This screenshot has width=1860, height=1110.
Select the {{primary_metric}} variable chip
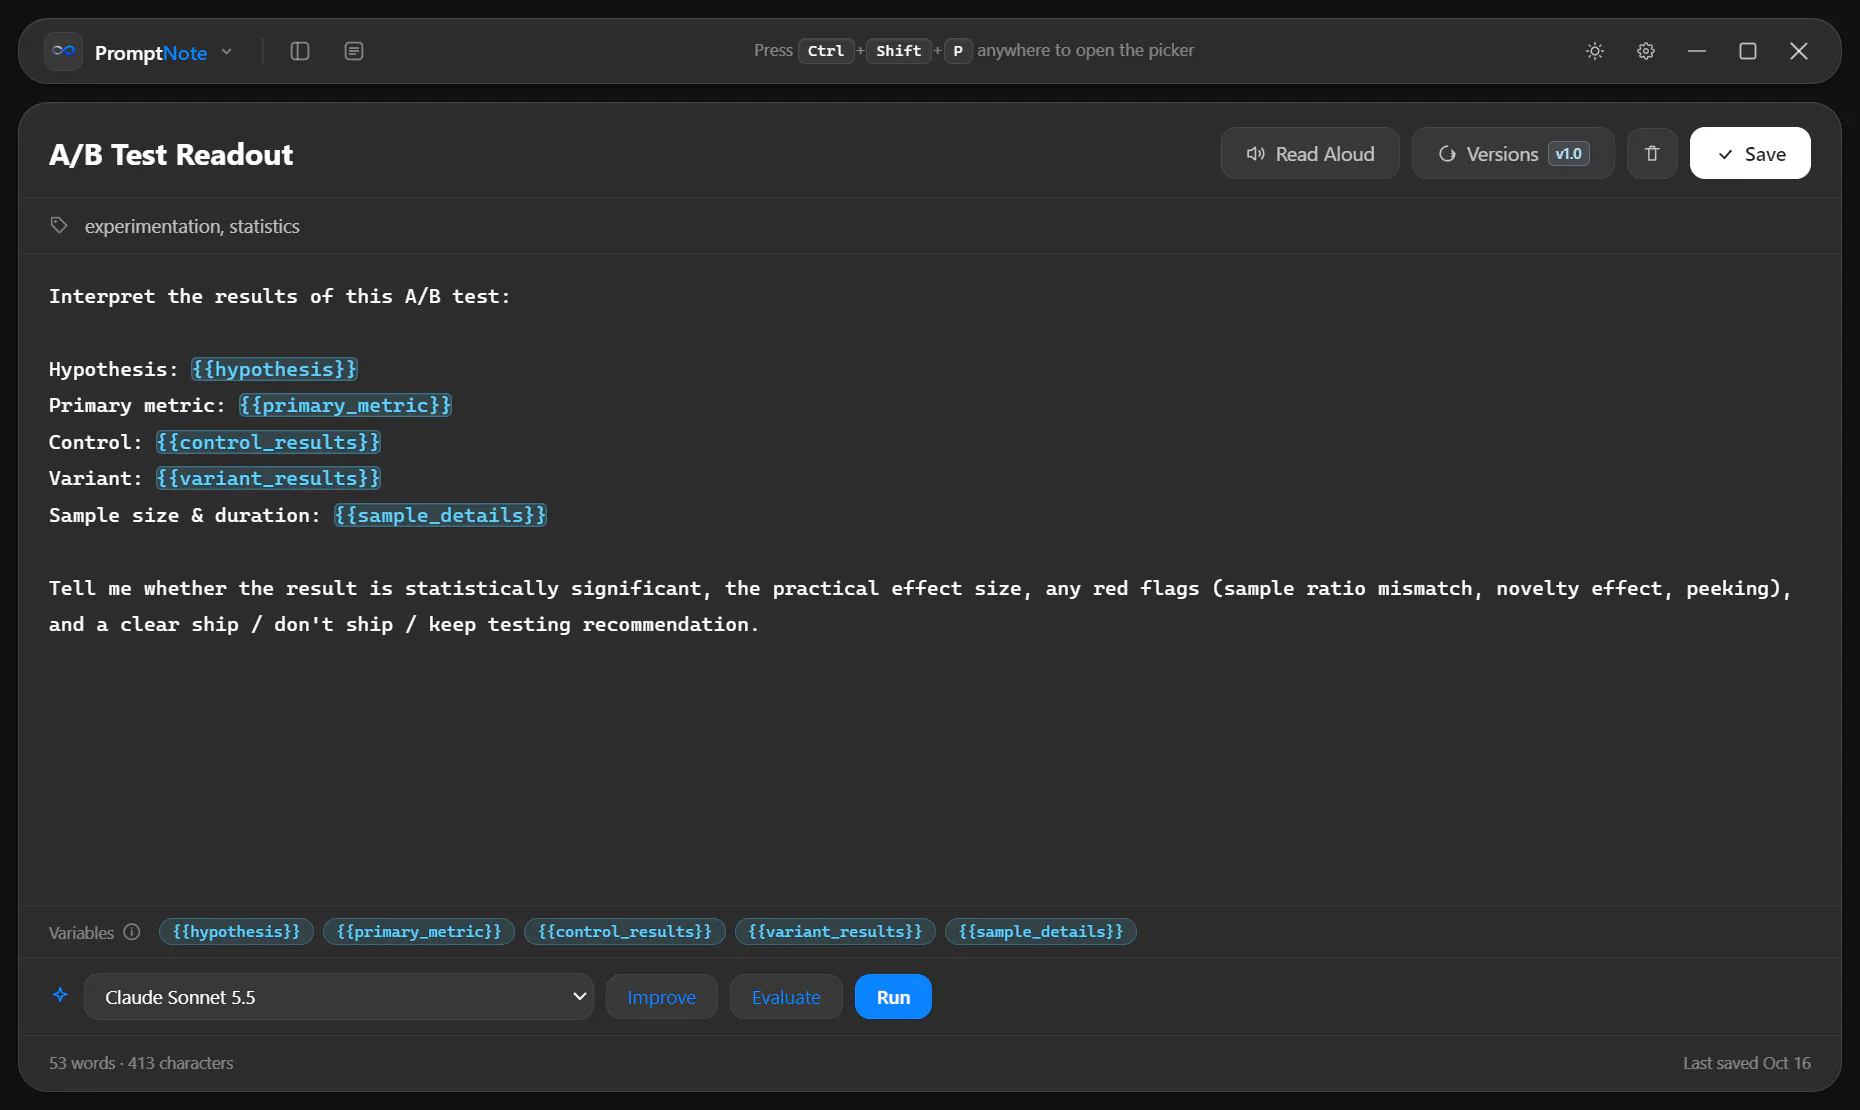click(x=419, y=932)
